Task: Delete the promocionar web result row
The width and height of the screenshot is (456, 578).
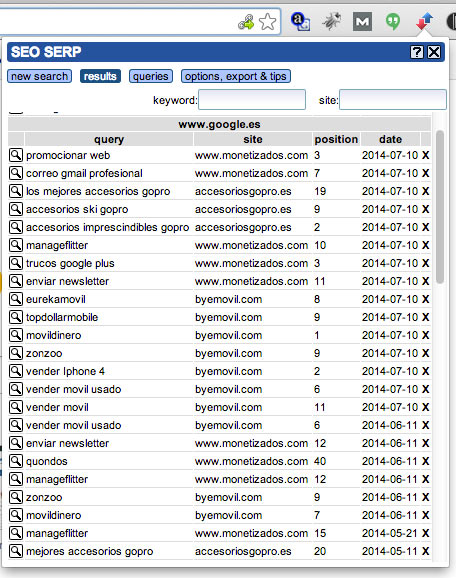Action: 425,155
